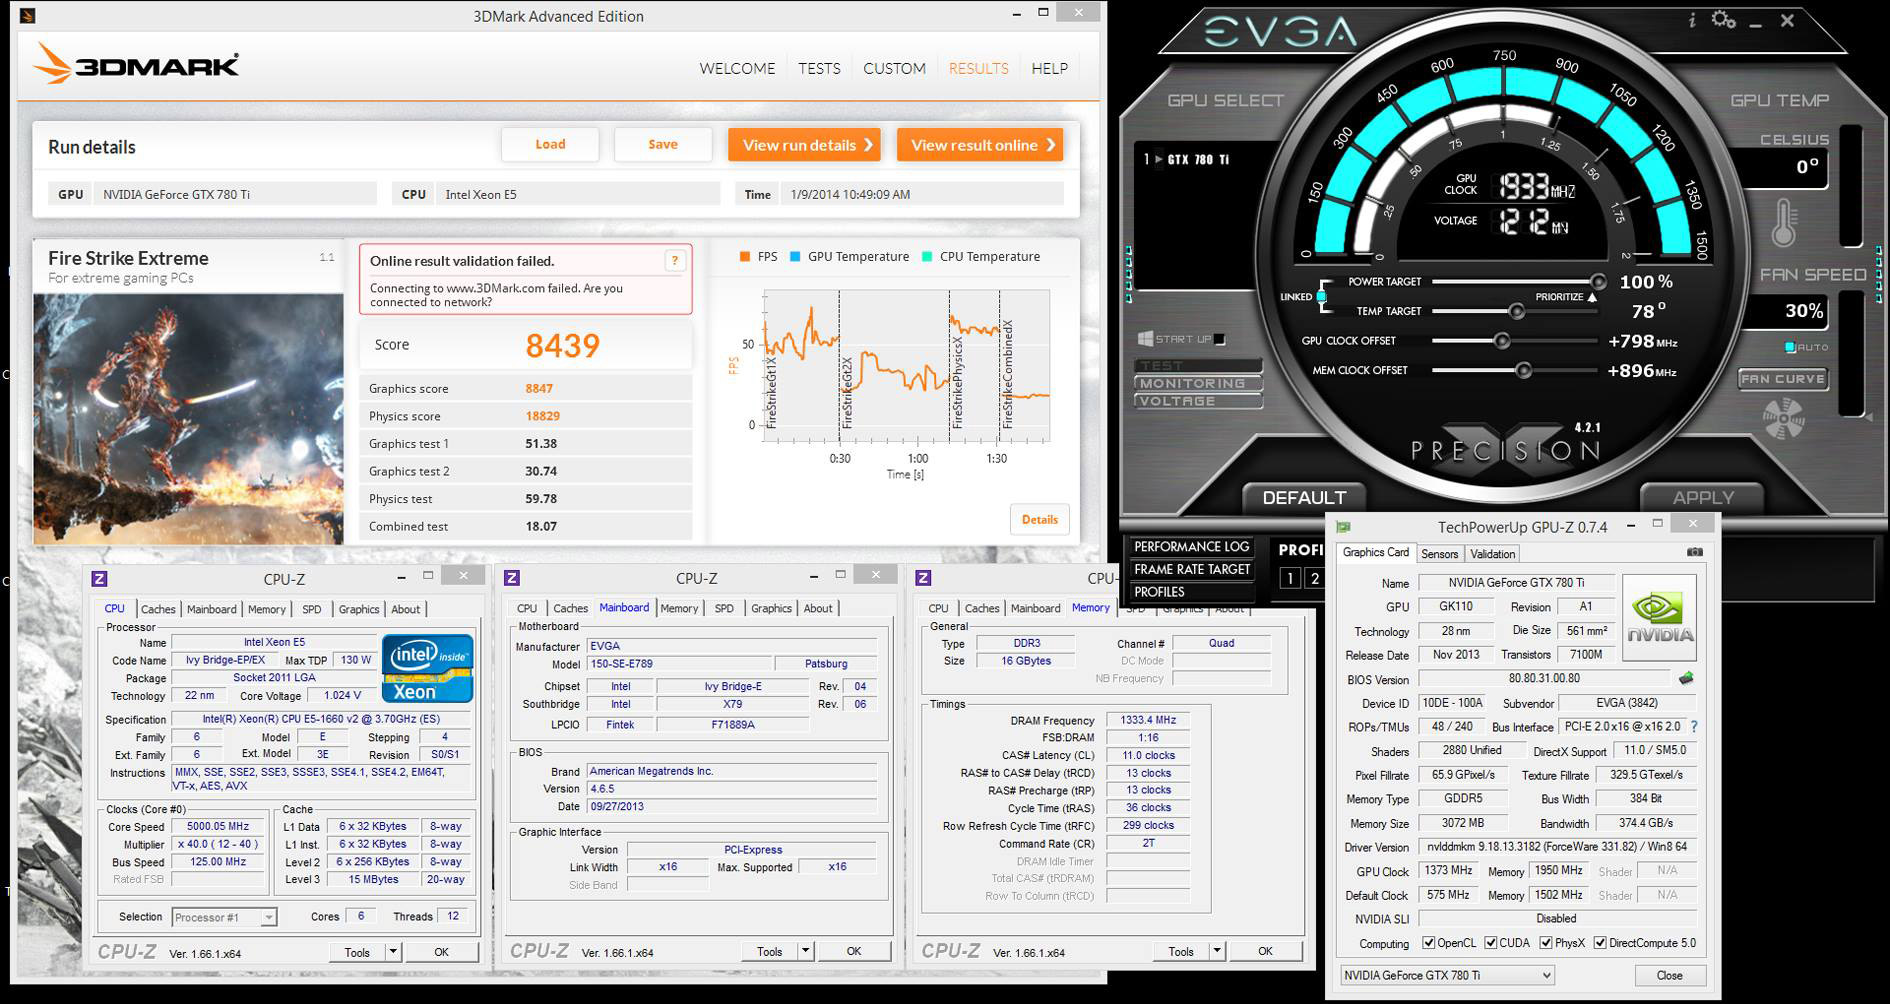1890x1004 pixels.
Task: Click the Bus Interface question mark icon
Action: [1694, 727]
